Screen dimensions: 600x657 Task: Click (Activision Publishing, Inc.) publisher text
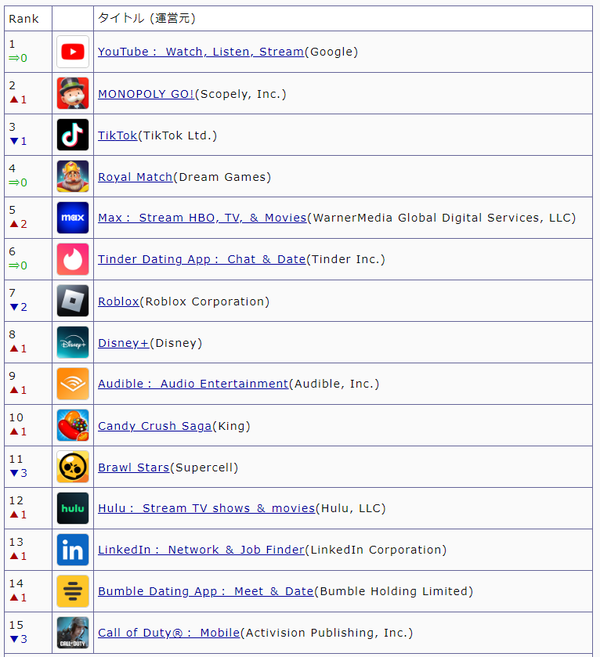point(327,632)
